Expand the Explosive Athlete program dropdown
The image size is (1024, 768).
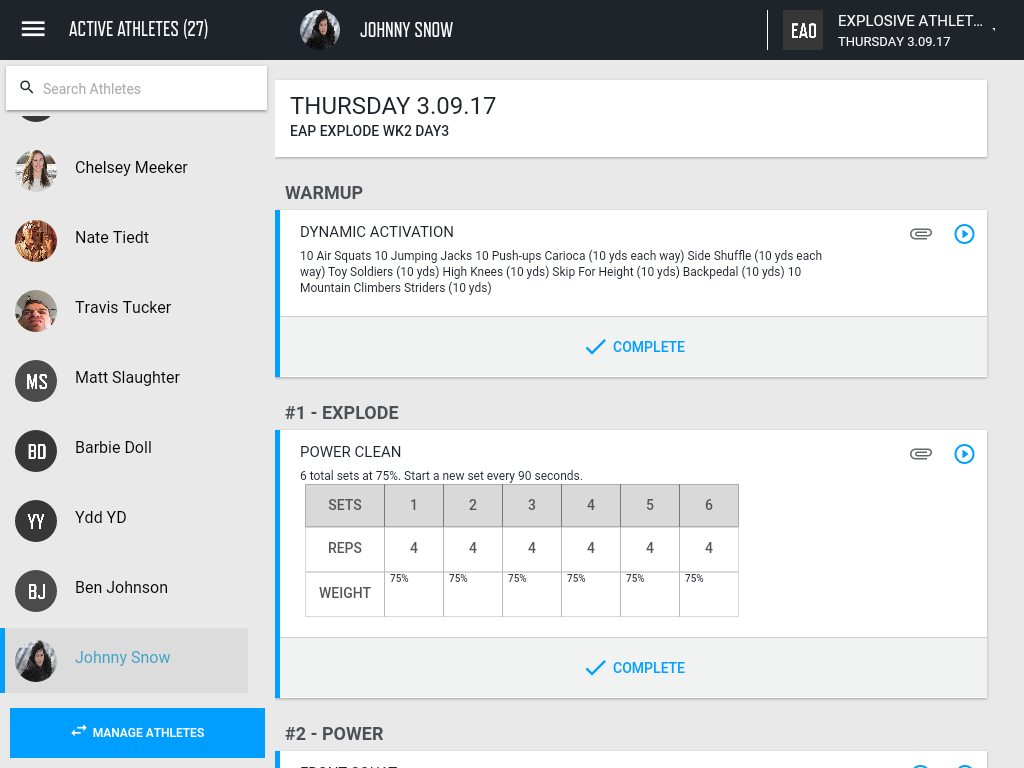tap(993, 29)
